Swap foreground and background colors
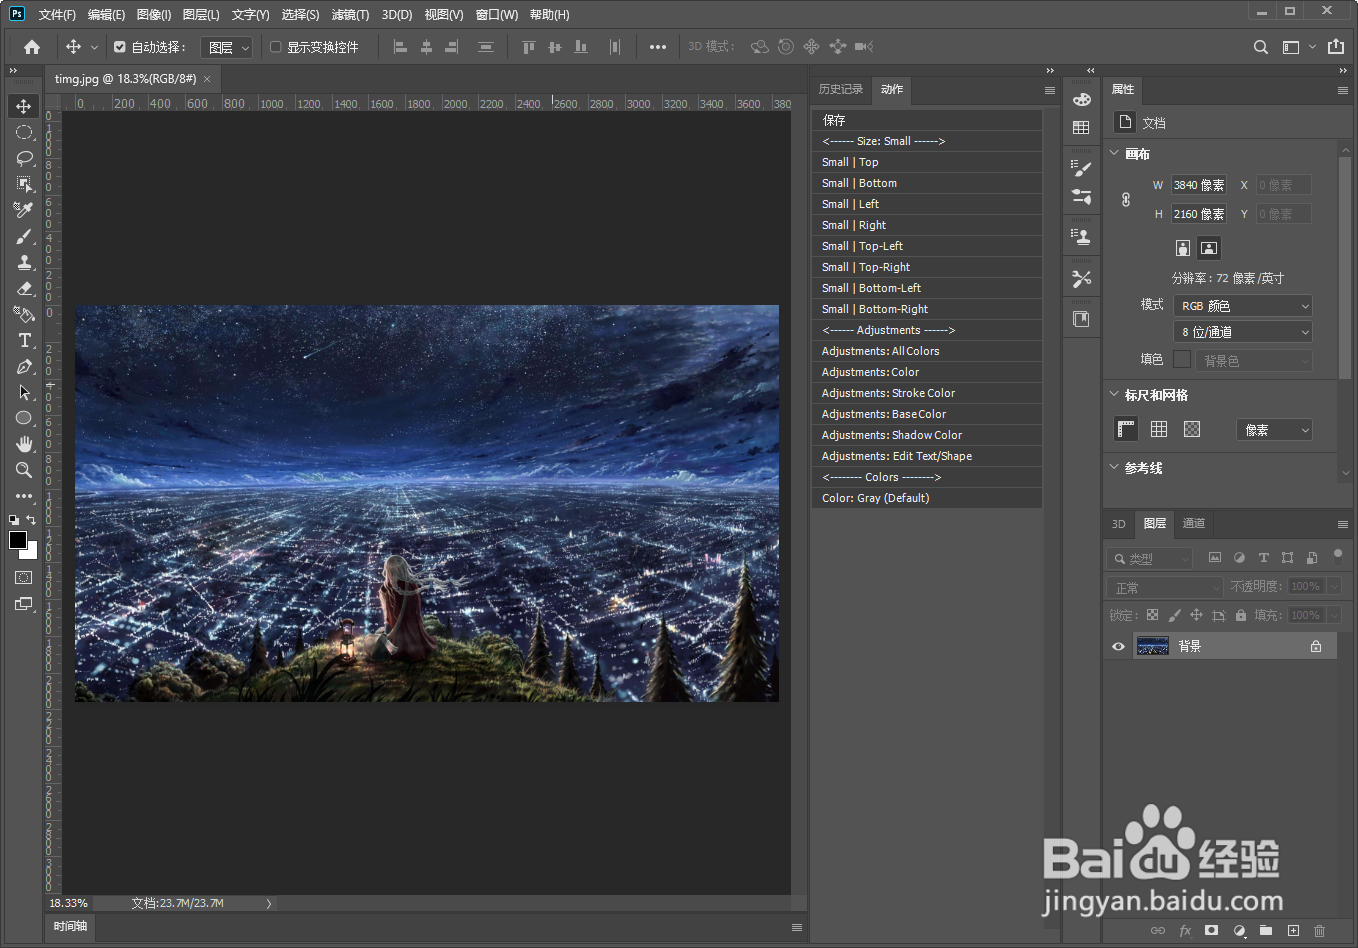The width and height of the screenshot is (1358, 948). (x=31, y=520)
